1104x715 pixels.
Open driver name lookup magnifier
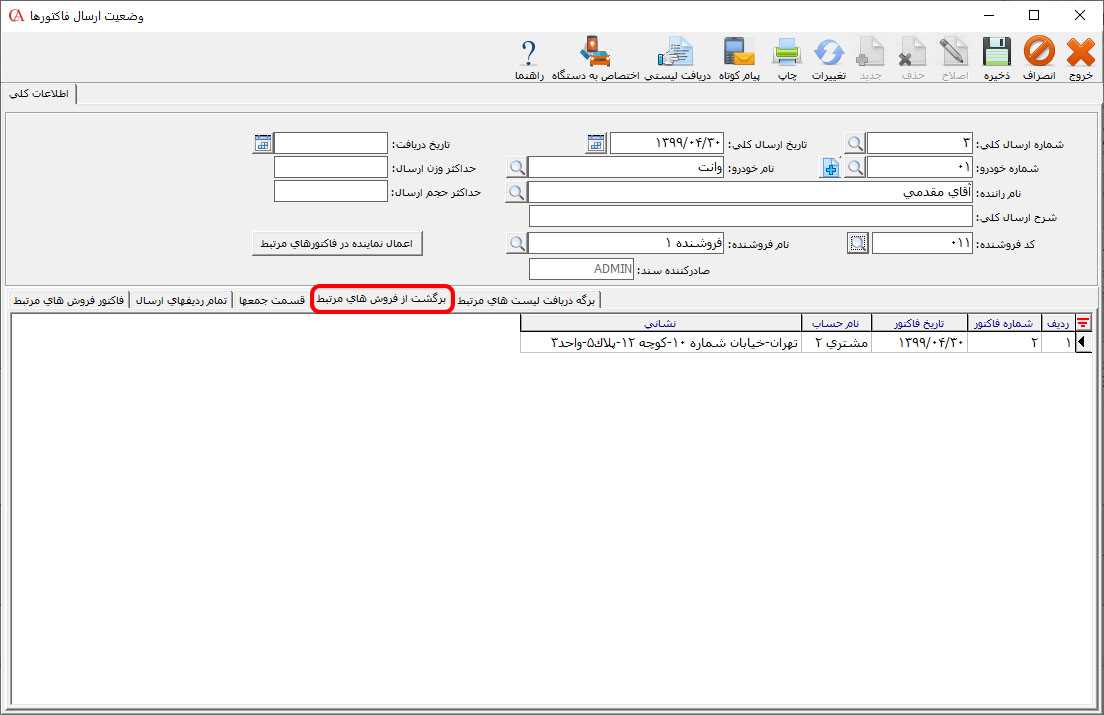[x=516, y=192]
